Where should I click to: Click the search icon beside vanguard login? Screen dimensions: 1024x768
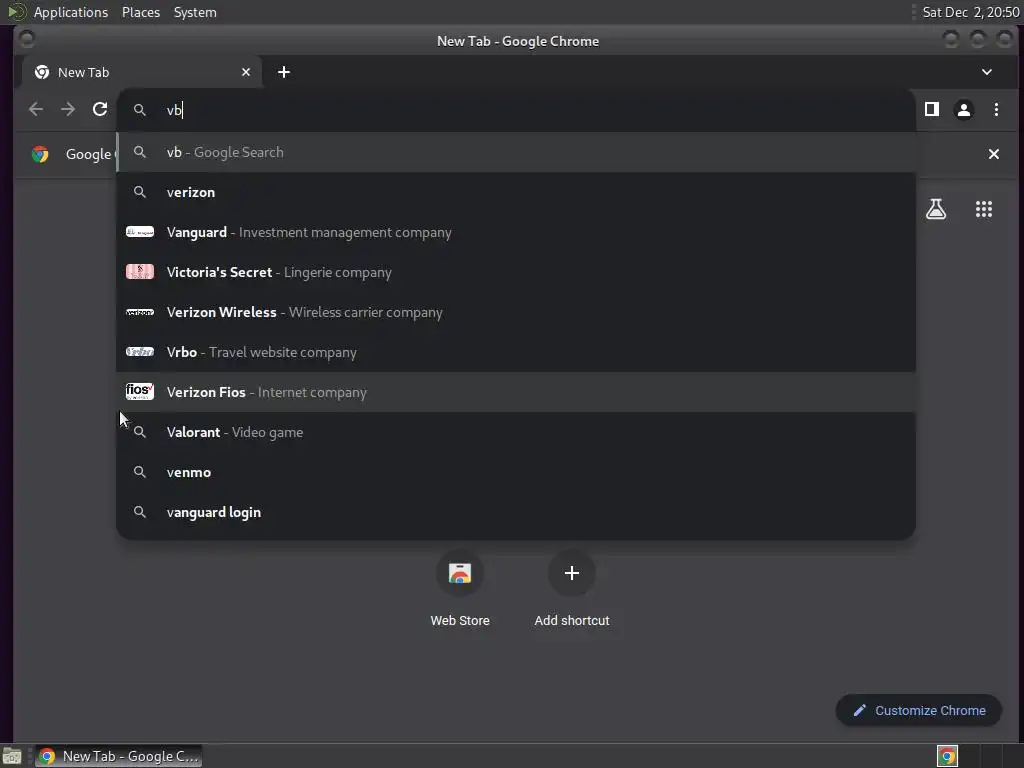point(140,512)
